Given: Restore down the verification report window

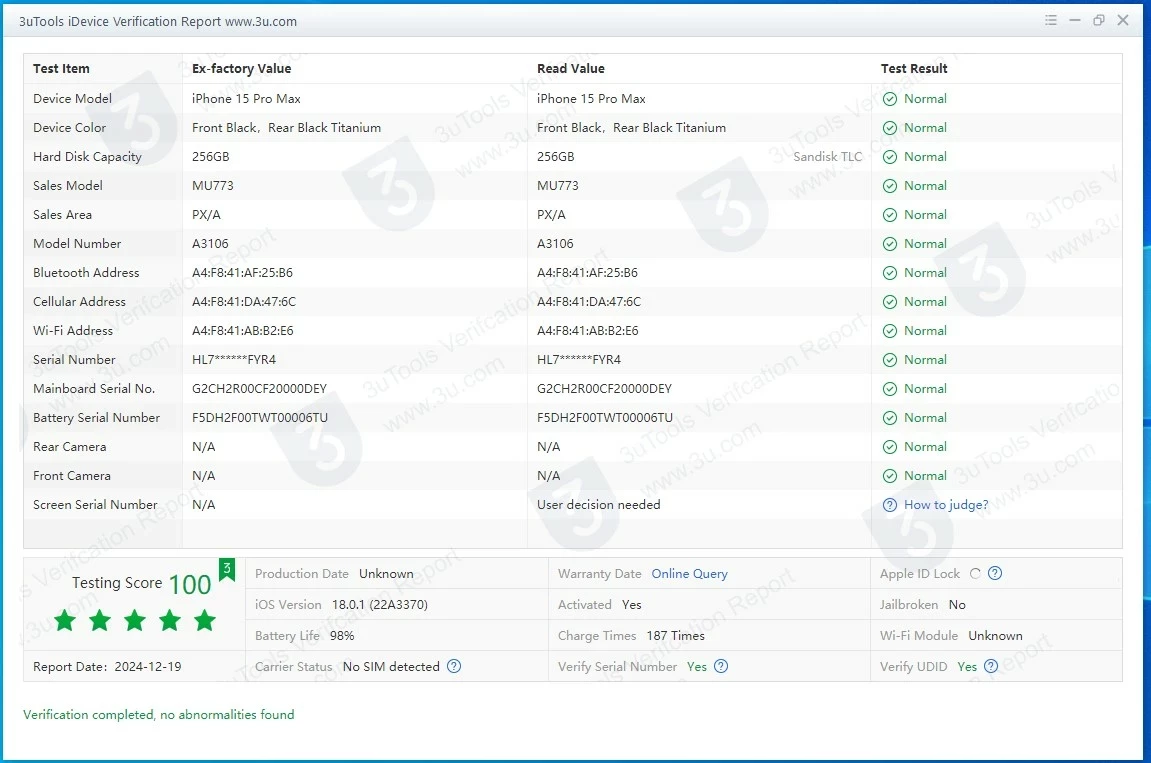Looking at the screenshot, I should [x=1099, y=21].
